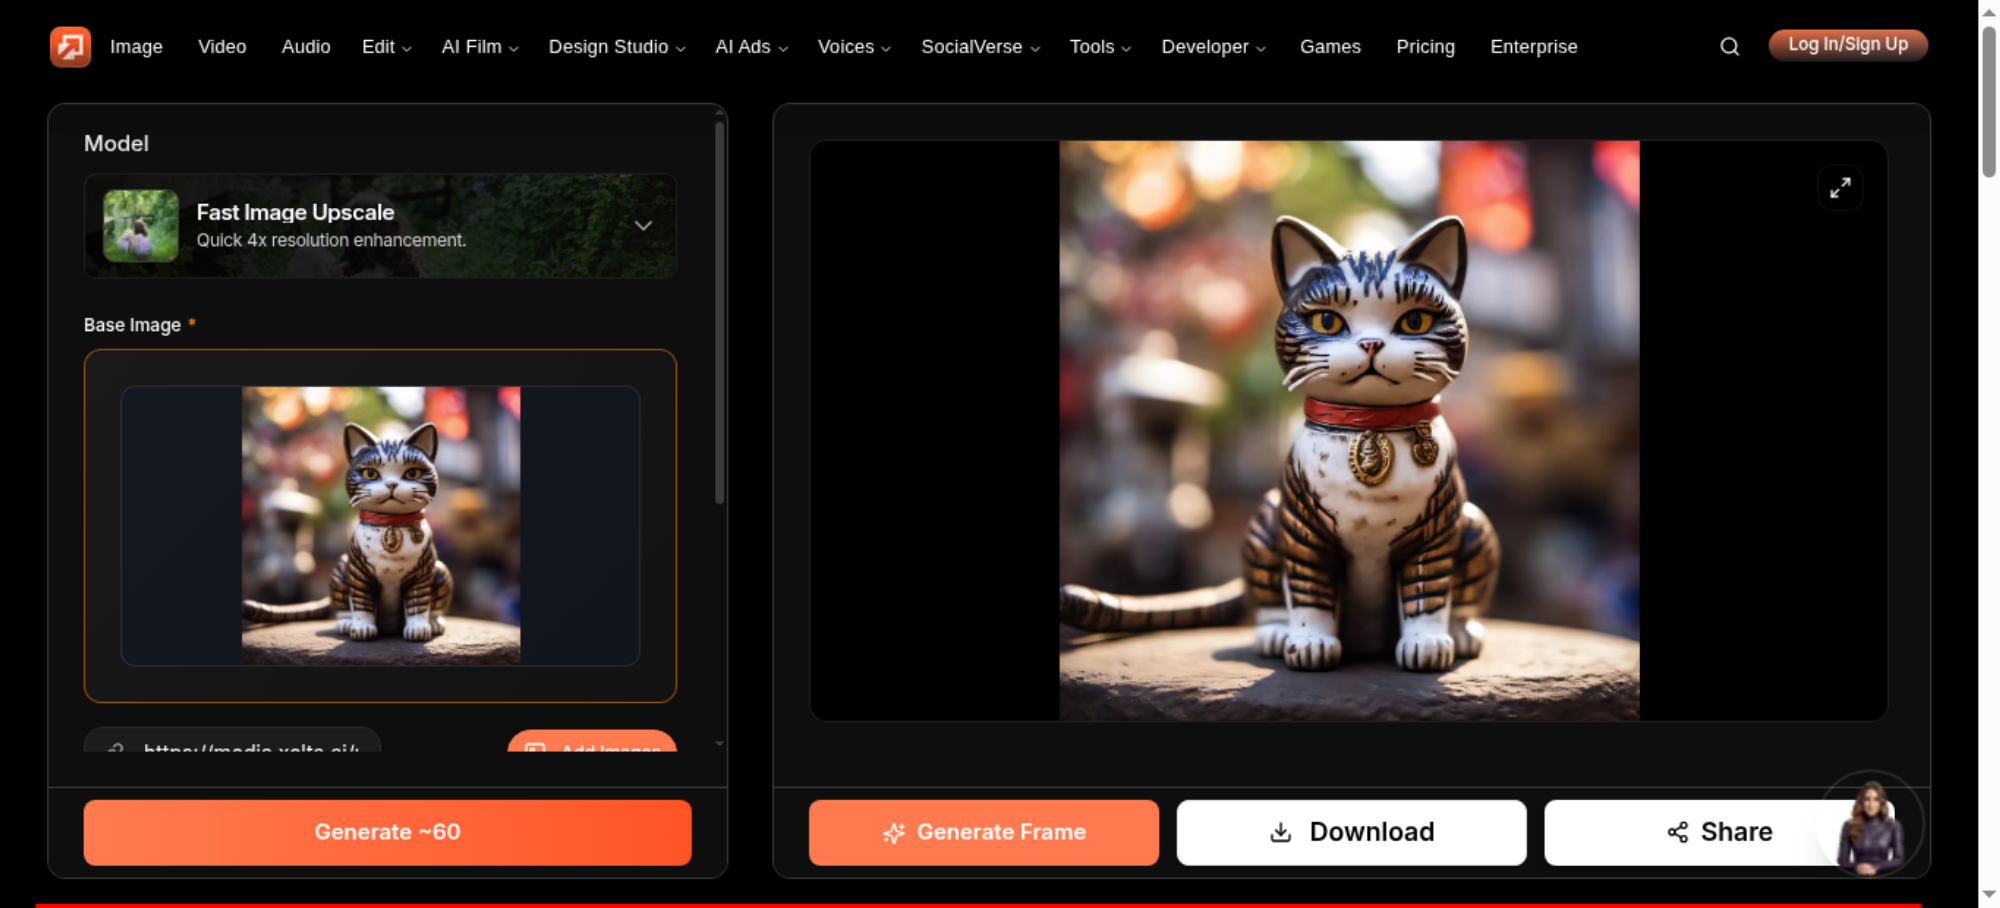Open the Pricing page
This screenshot has height=908, width=2000.
point(1425,47)
